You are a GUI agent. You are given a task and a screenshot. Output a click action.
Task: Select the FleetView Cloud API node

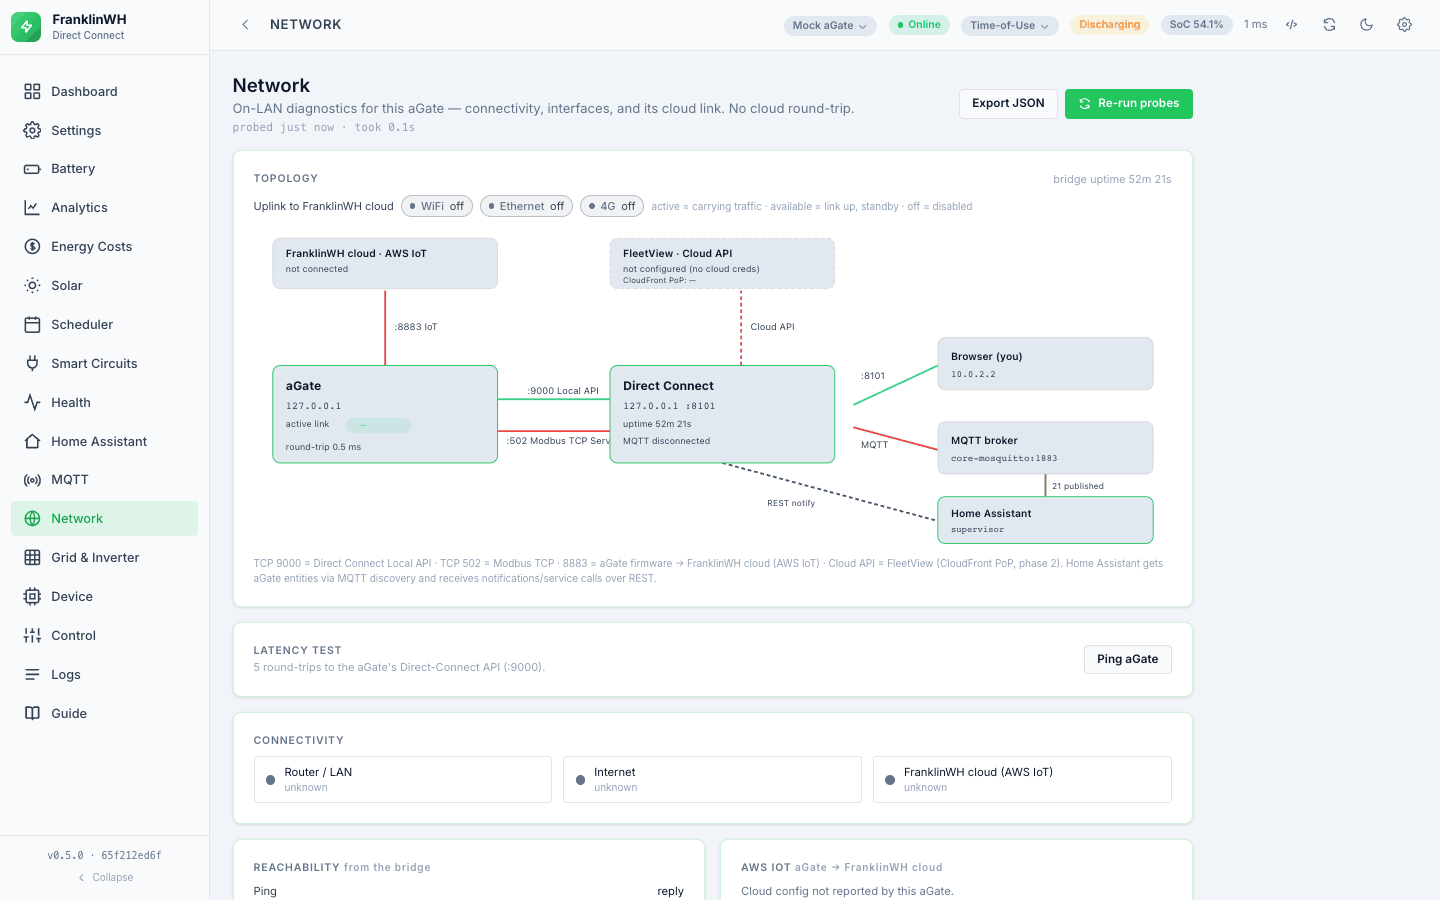coord(722,264)
